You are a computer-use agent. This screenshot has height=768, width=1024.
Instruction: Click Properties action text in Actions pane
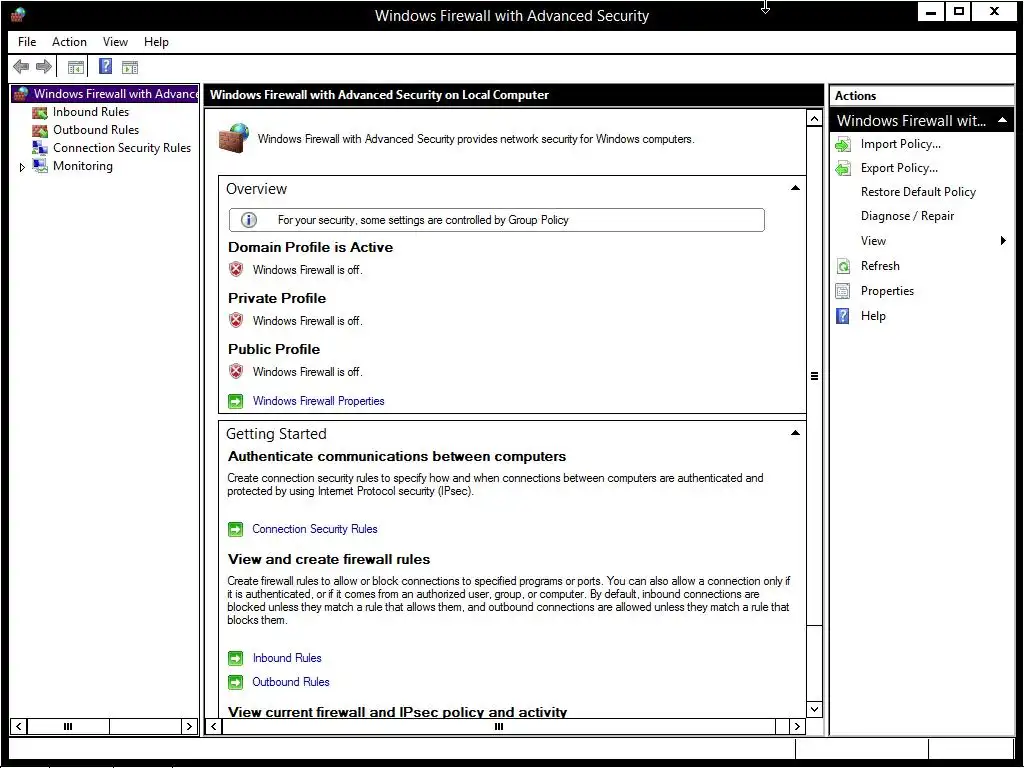click(x=888, y=291)
